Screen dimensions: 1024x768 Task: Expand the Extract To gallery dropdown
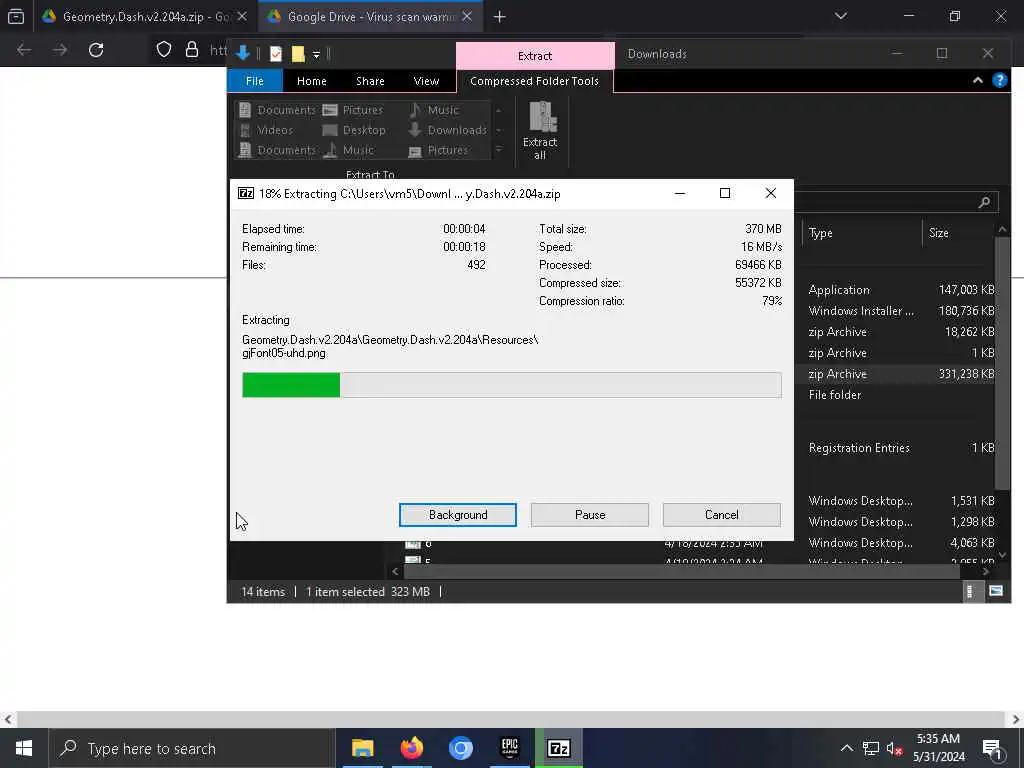[x=498, y=150]
